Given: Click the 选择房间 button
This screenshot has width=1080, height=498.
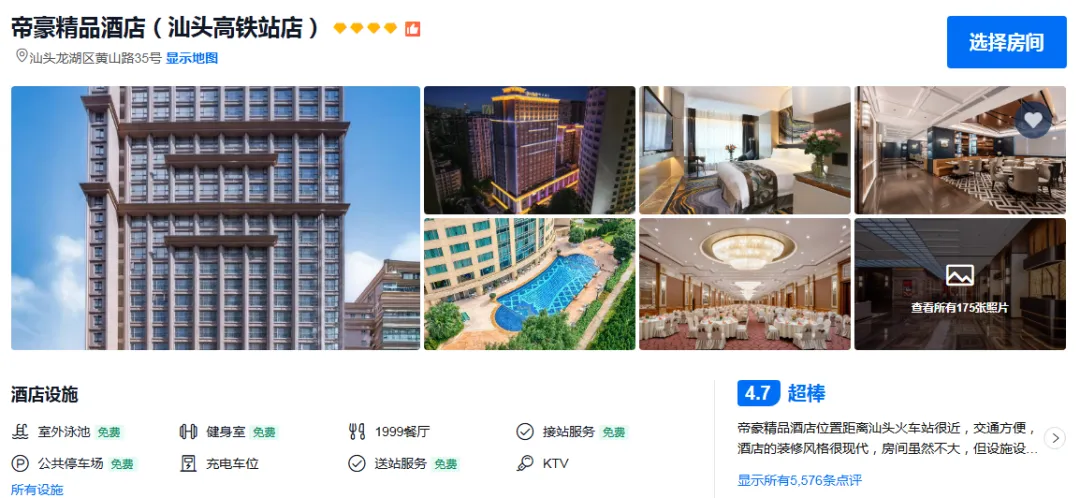Looking at the screenshot, I should click(x=1006, y=42).
